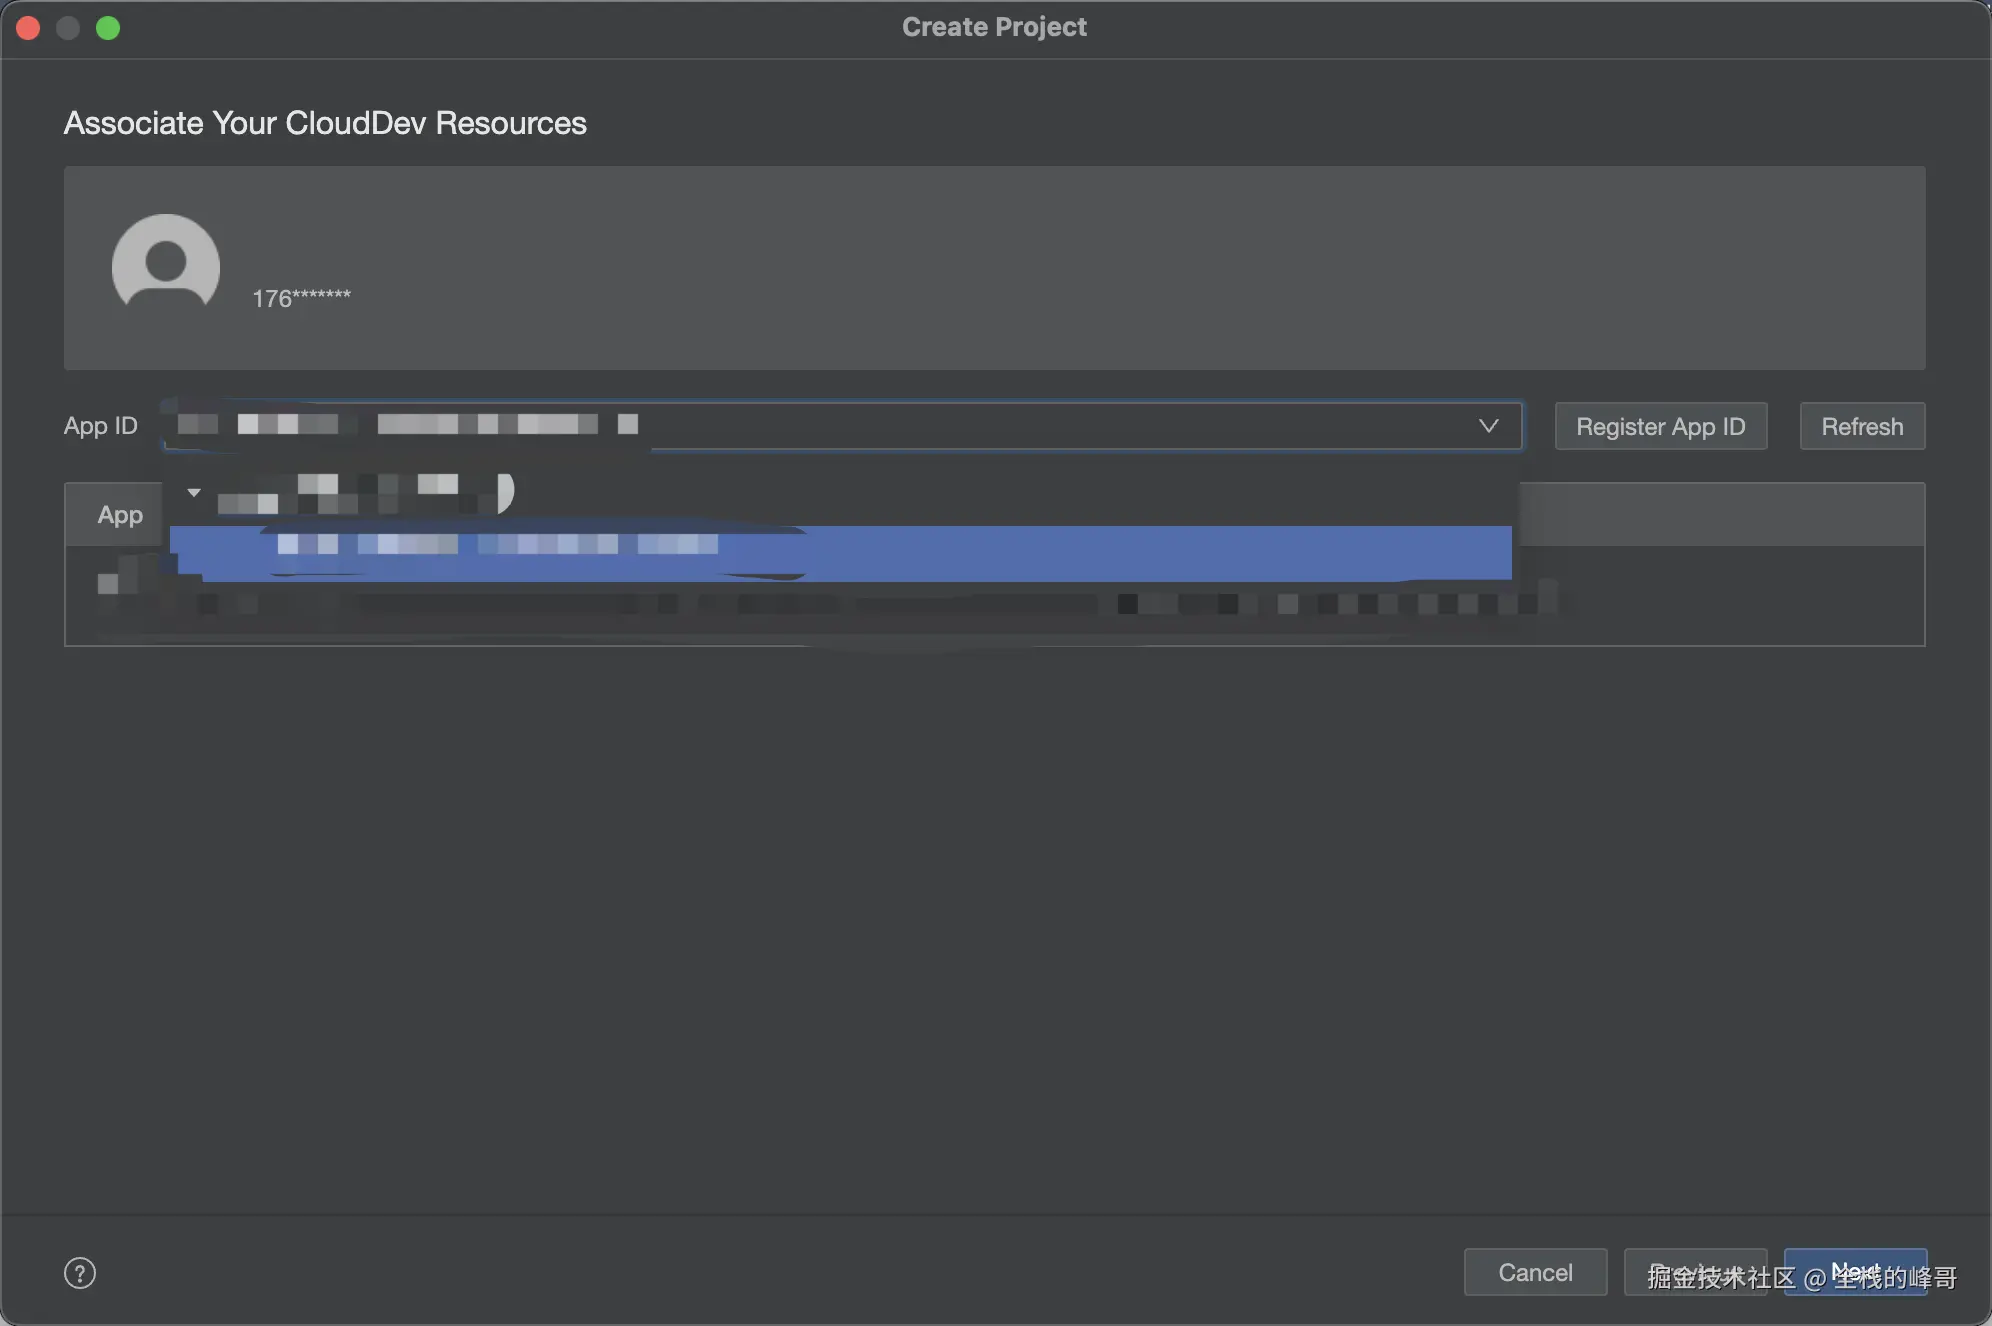Click the Cancel button
1992x1326 pixels.
(x=1535, y=1272)
